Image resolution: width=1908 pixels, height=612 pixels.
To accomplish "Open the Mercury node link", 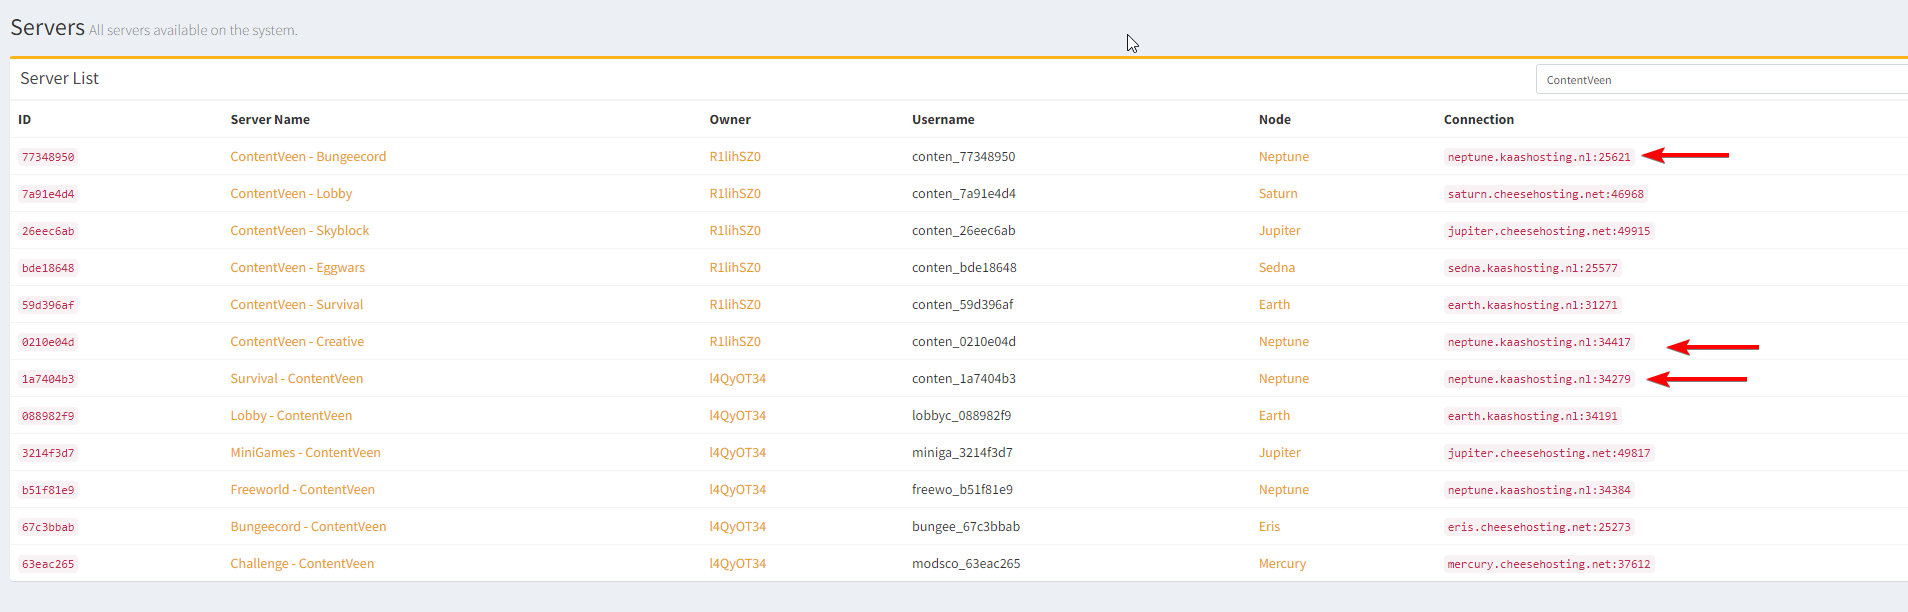I will coord(1282,564).
